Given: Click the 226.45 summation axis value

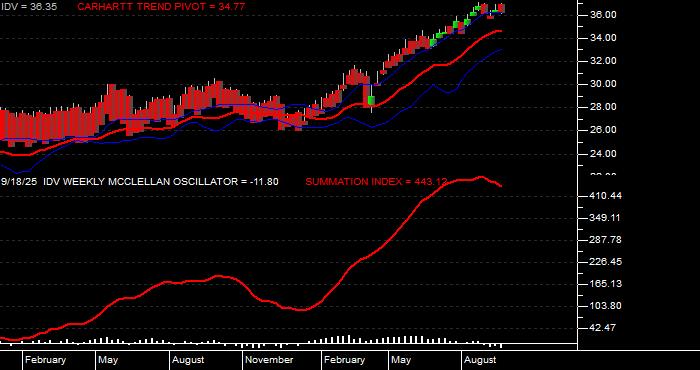Looking at the screenshot, I should coord(605,262).
